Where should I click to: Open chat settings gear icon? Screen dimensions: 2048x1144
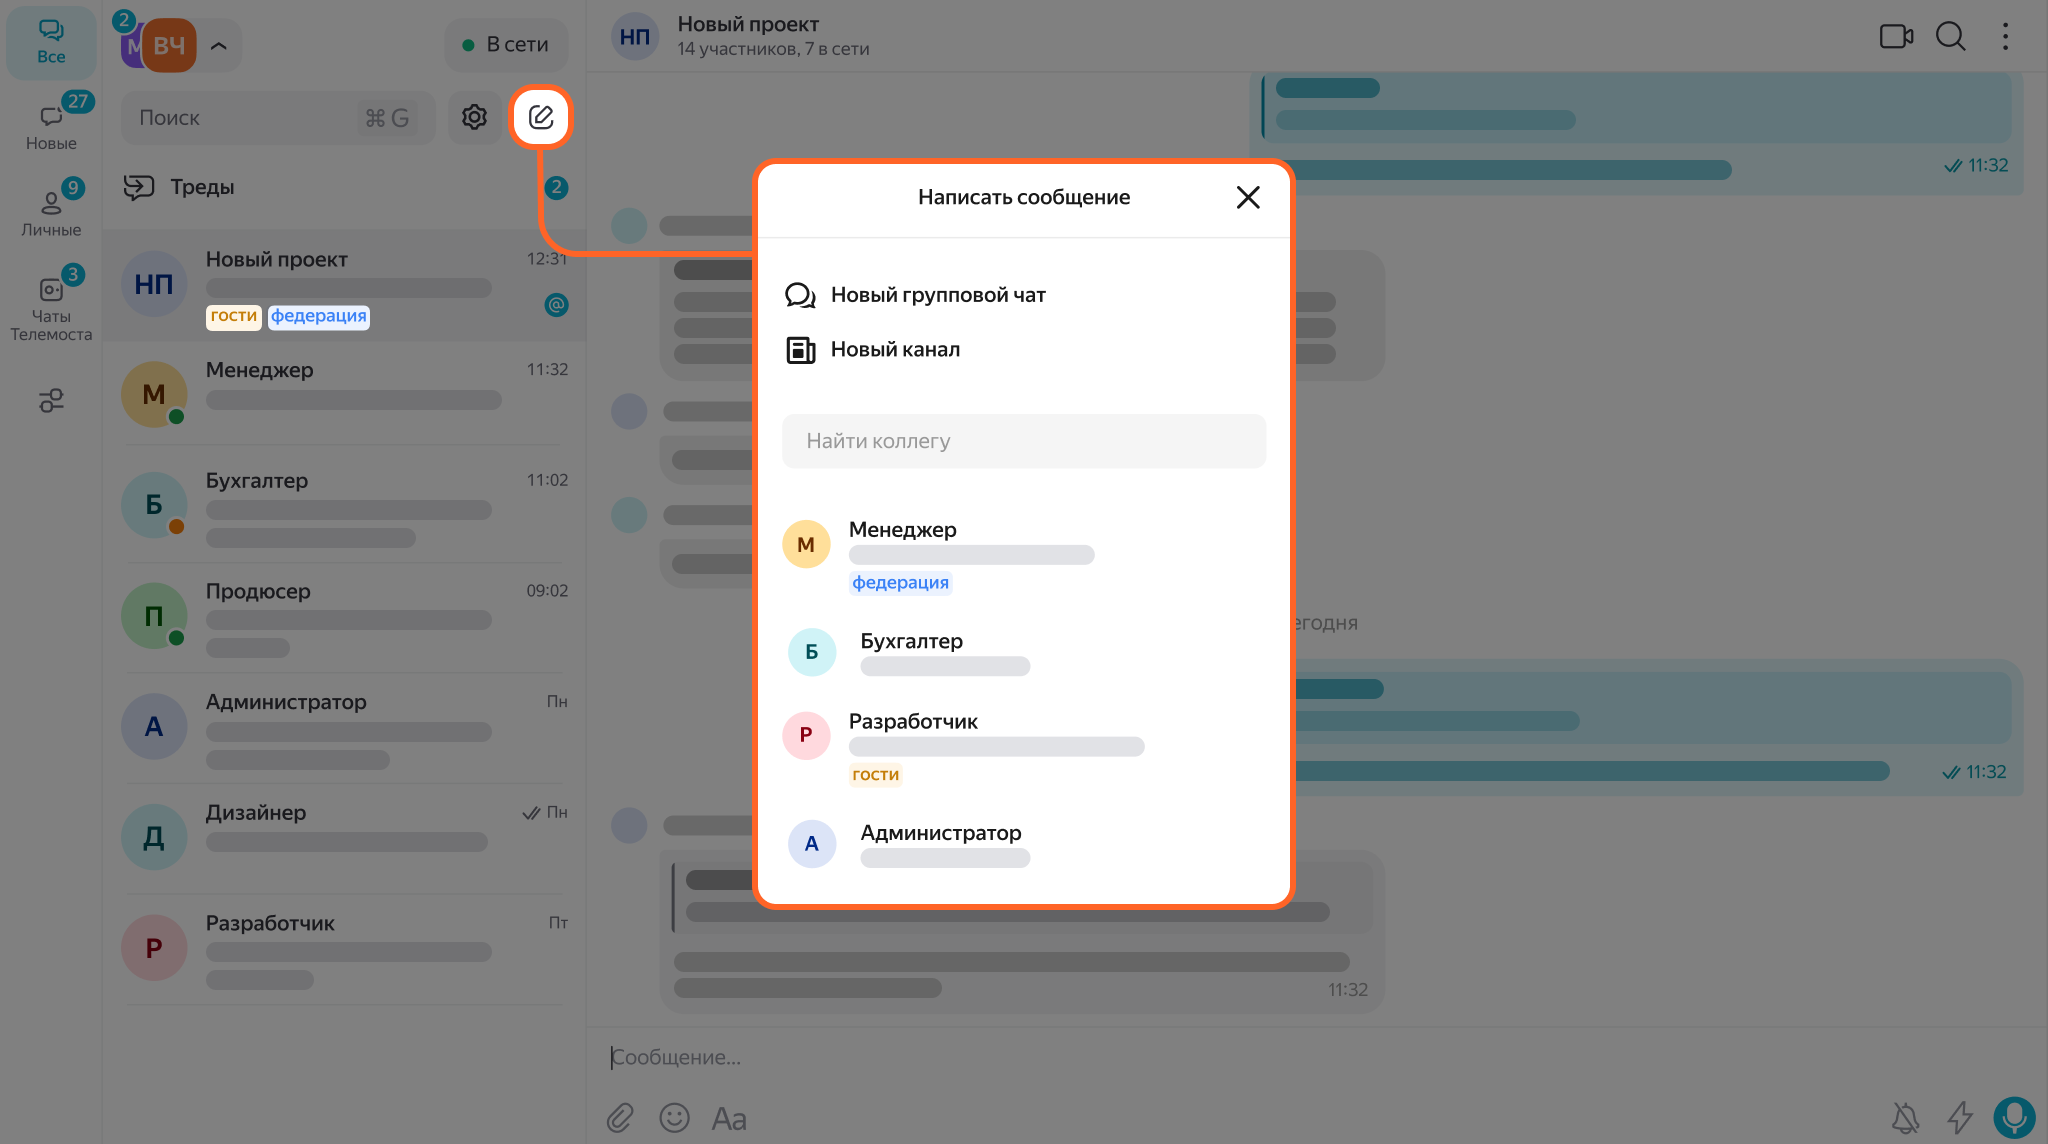coord(474,117)
